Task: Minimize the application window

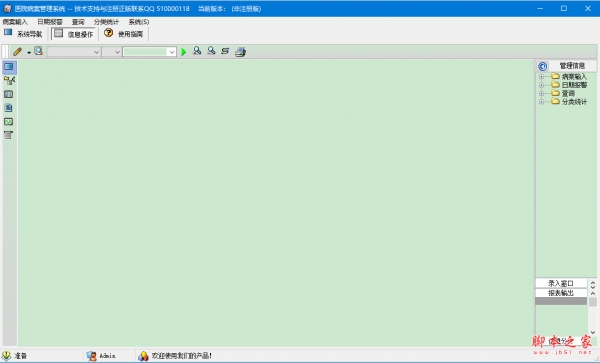Action: 540,8
